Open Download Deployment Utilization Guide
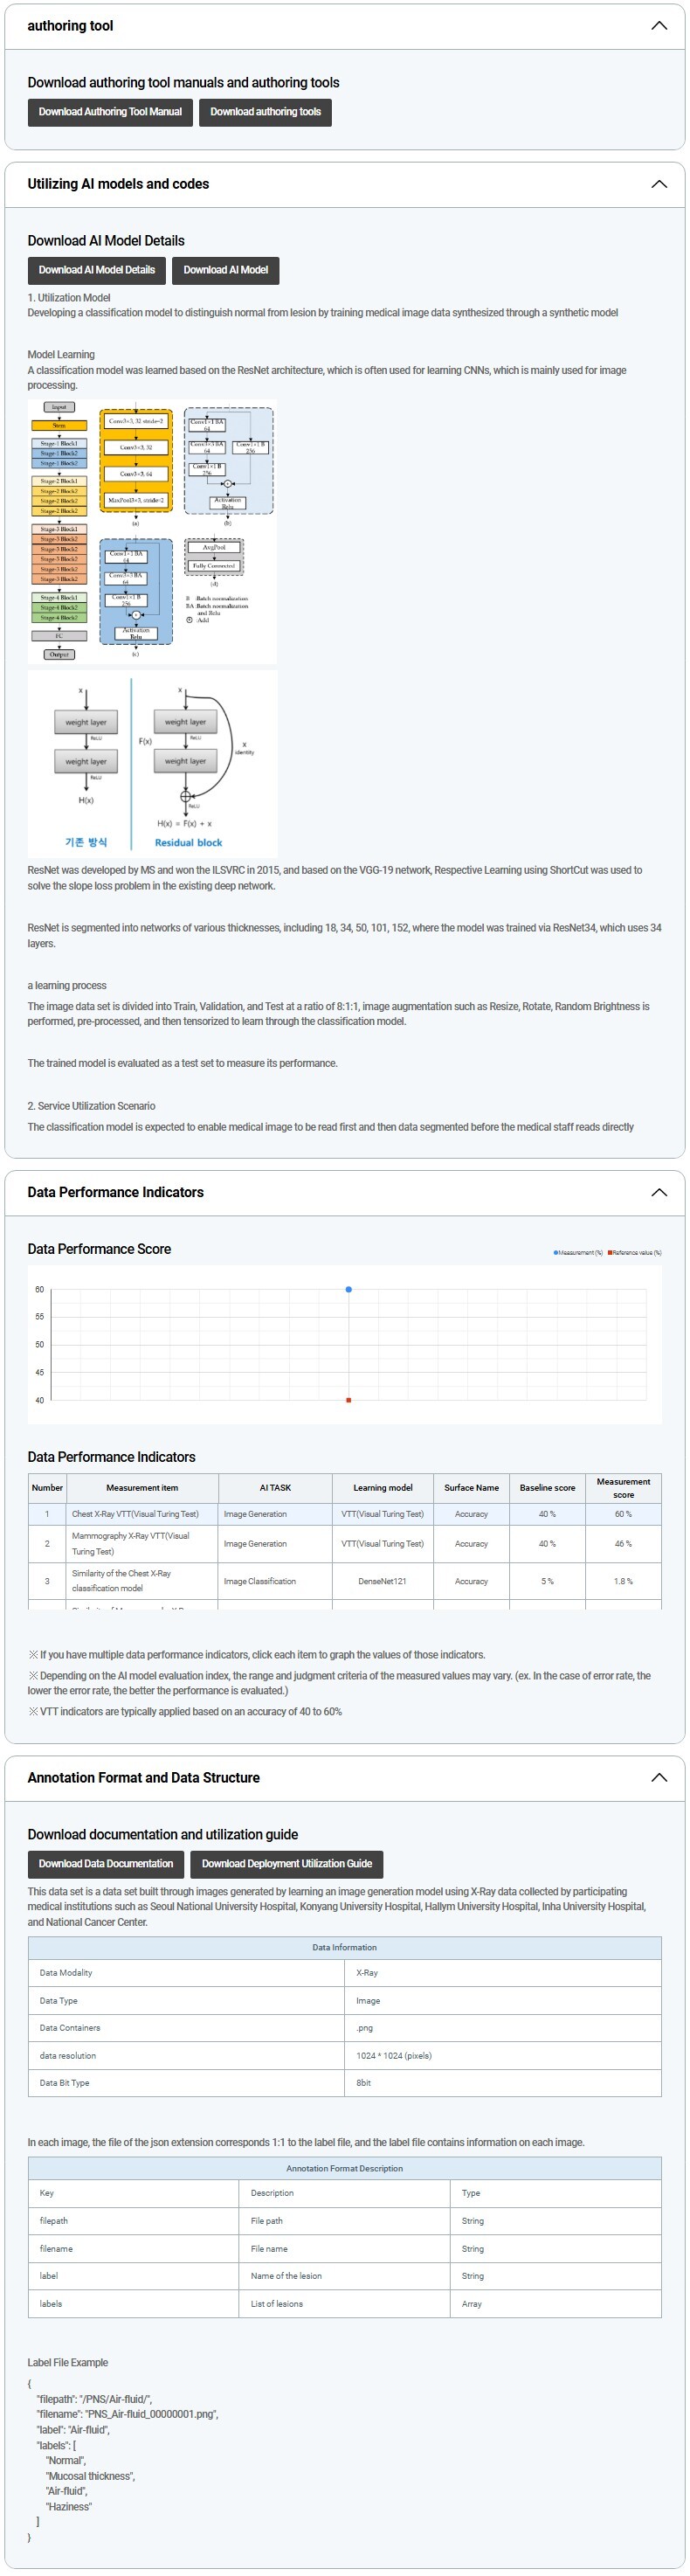690x2576 pixels. point(286,1863)
